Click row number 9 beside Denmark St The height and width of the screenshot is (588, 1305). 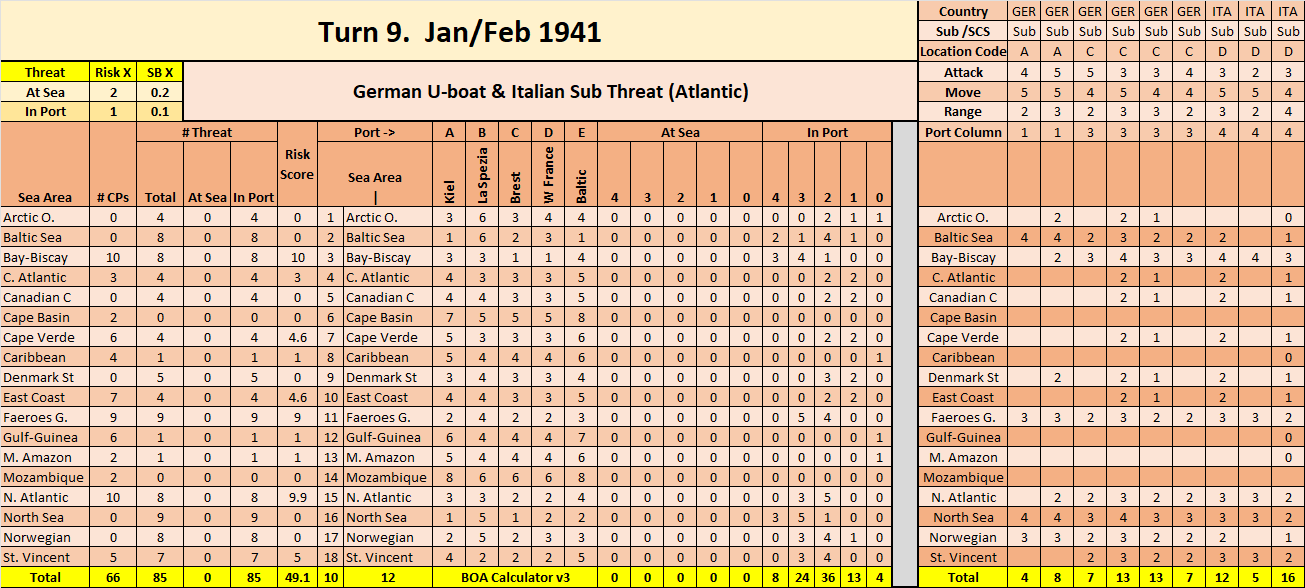[x=330, y=377]
